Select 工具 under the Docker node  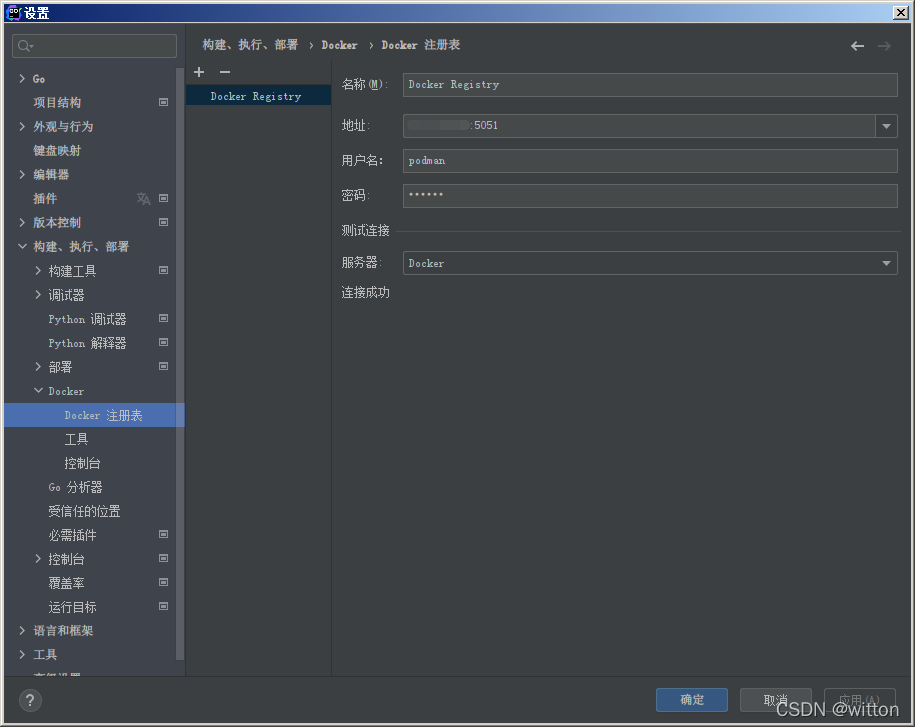point(76,439)
